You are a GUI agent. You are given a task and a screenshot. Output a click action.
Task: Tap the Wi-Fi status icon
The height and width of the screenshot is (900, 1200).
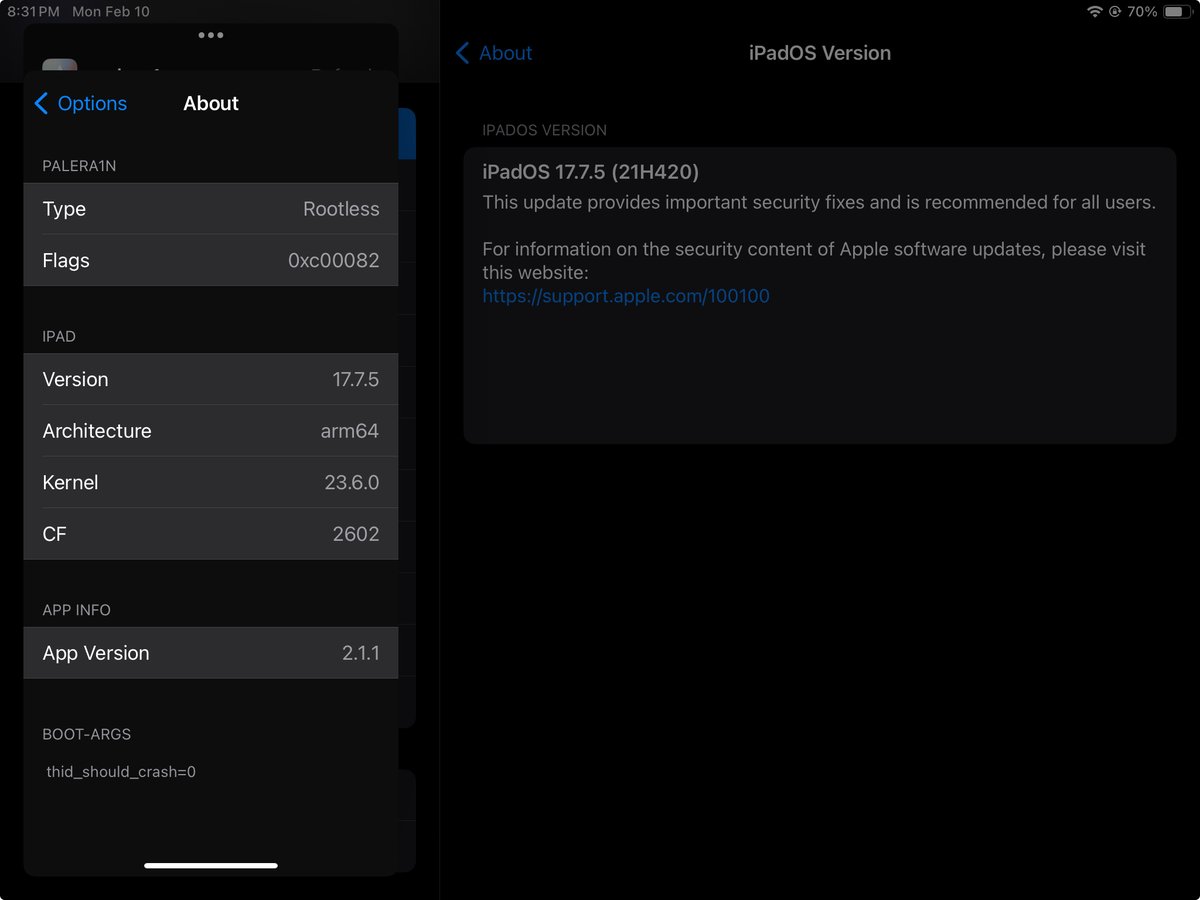pyautogui.click(x=1095, y=12)
